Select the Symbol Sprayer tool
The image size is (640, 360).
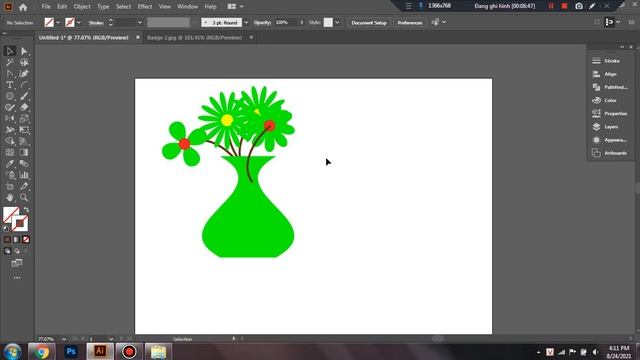click(x=10, y=175)
